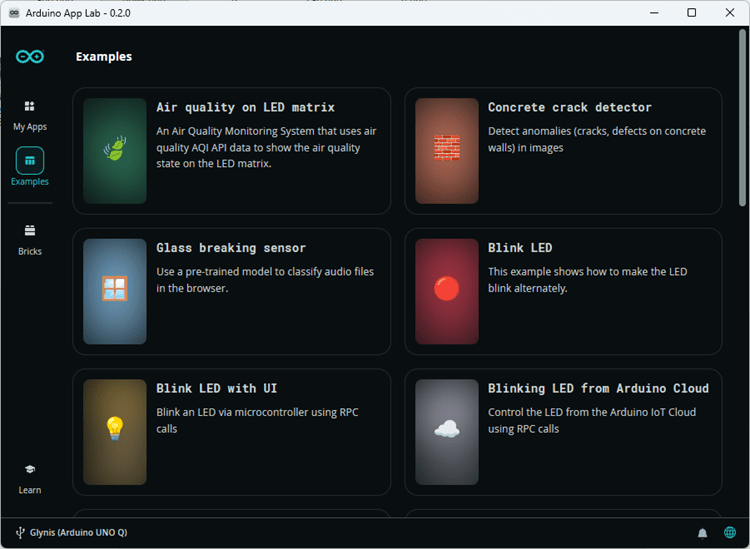
Task: Click the vertical scrollbar on the right
Action: click(x=742, y=120)
